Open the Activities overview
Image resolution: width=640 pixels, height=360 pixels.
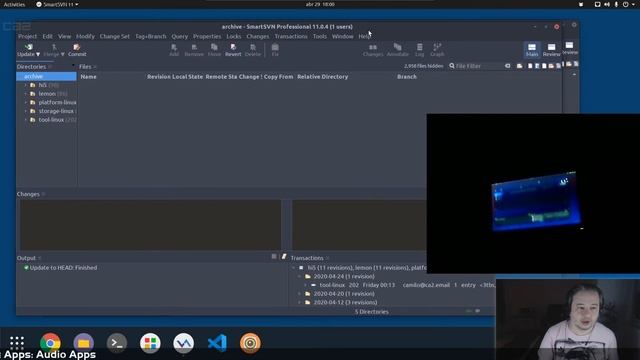[14, 4]
